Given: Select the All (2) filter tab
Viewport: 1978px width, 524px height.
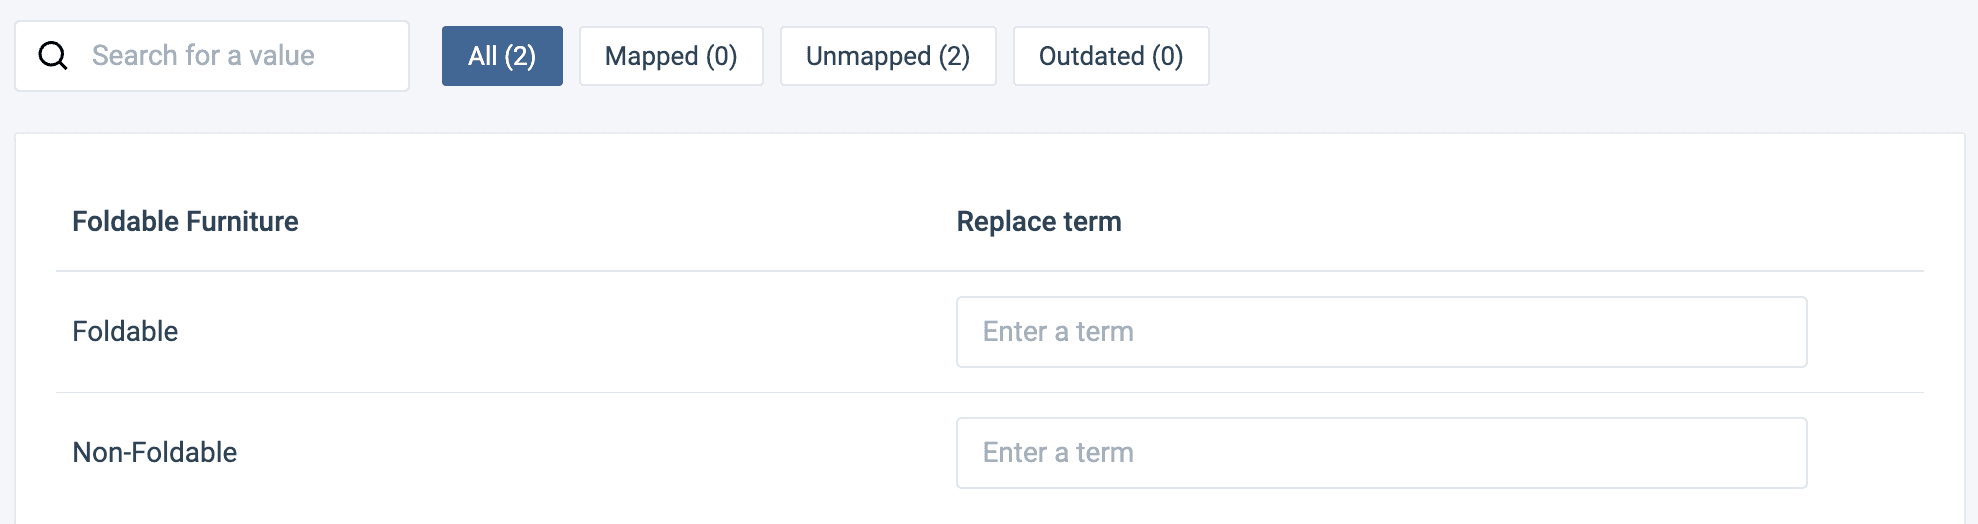Looking at the screenshot, I should (502, 56).
